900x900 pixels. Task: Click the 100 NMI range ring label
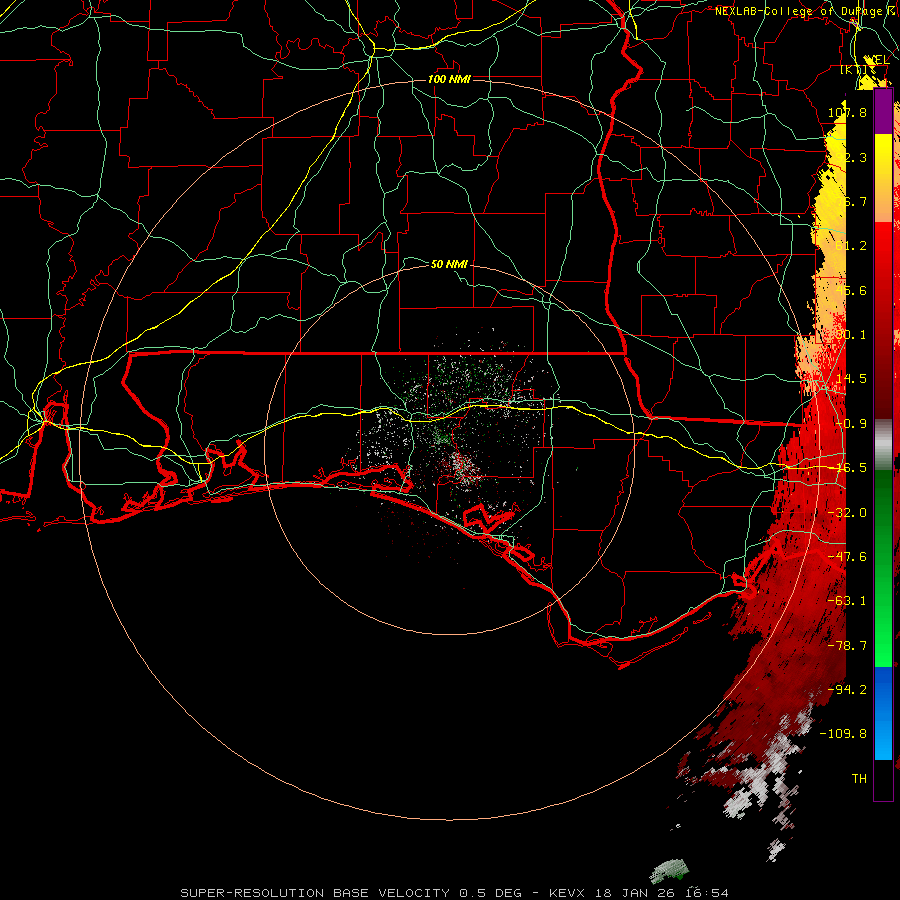(449, 79)
